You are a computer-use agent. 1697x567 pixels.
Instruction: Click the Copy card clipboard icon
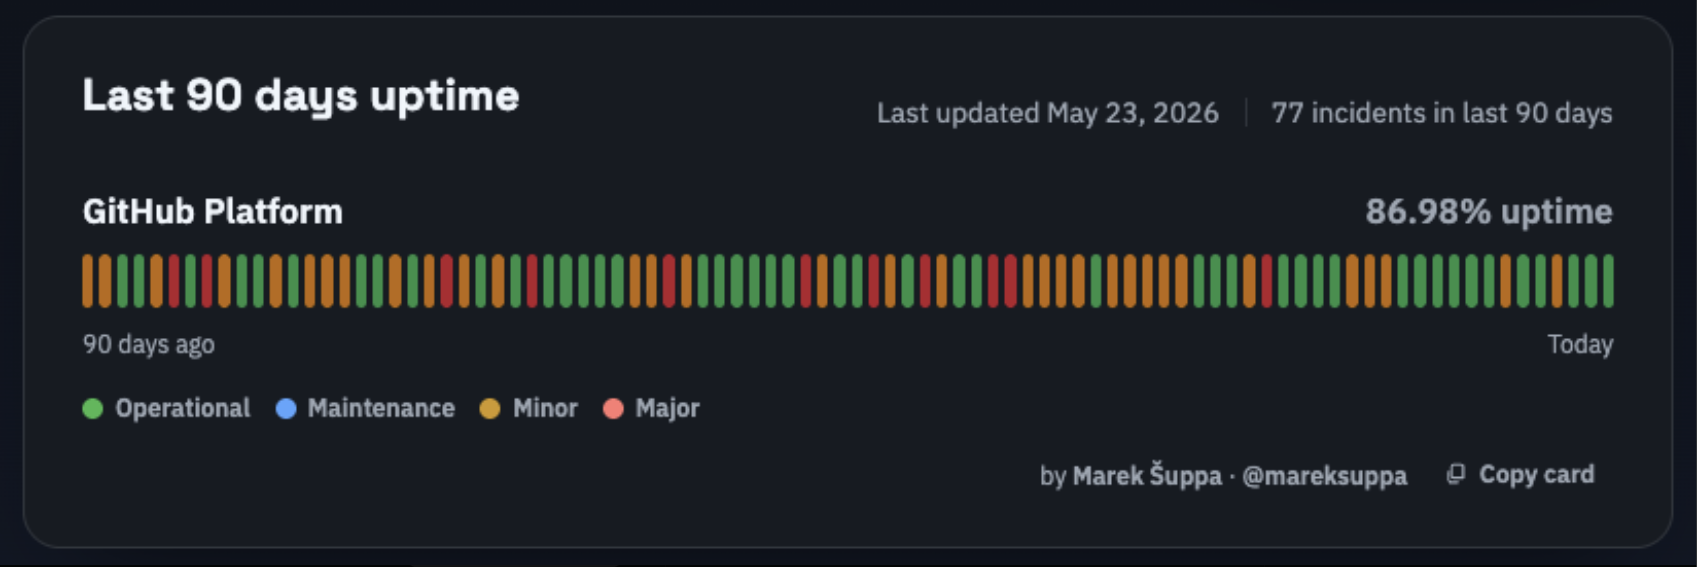[1456, 474]
